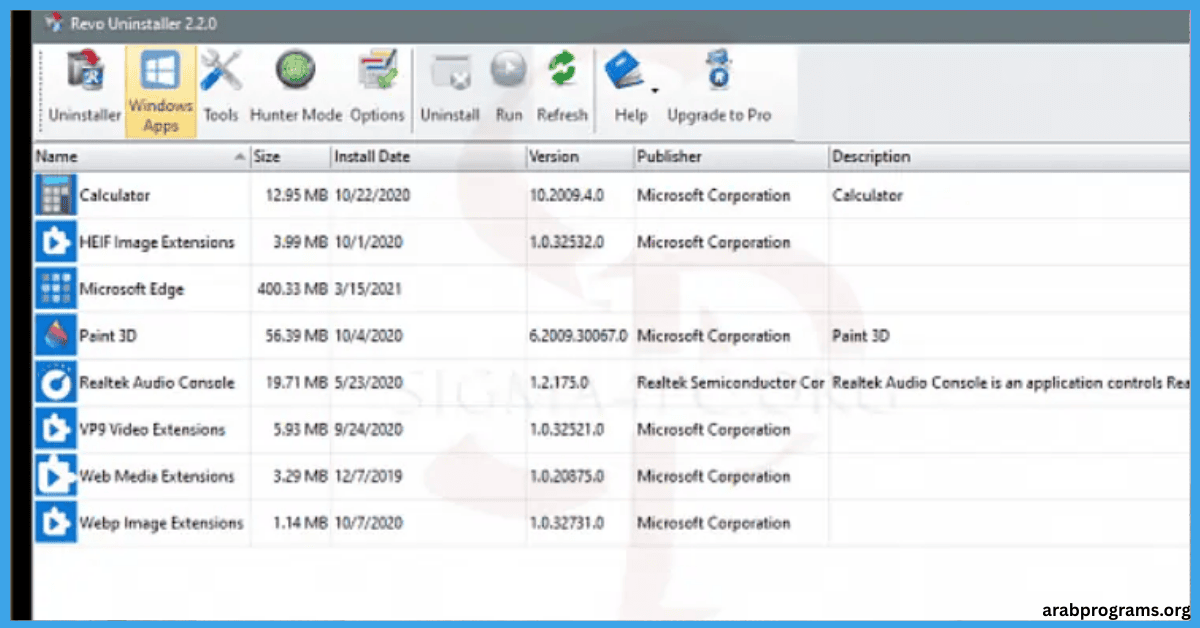Click the Revo Uninstaller title bar icon

[53, 23]
